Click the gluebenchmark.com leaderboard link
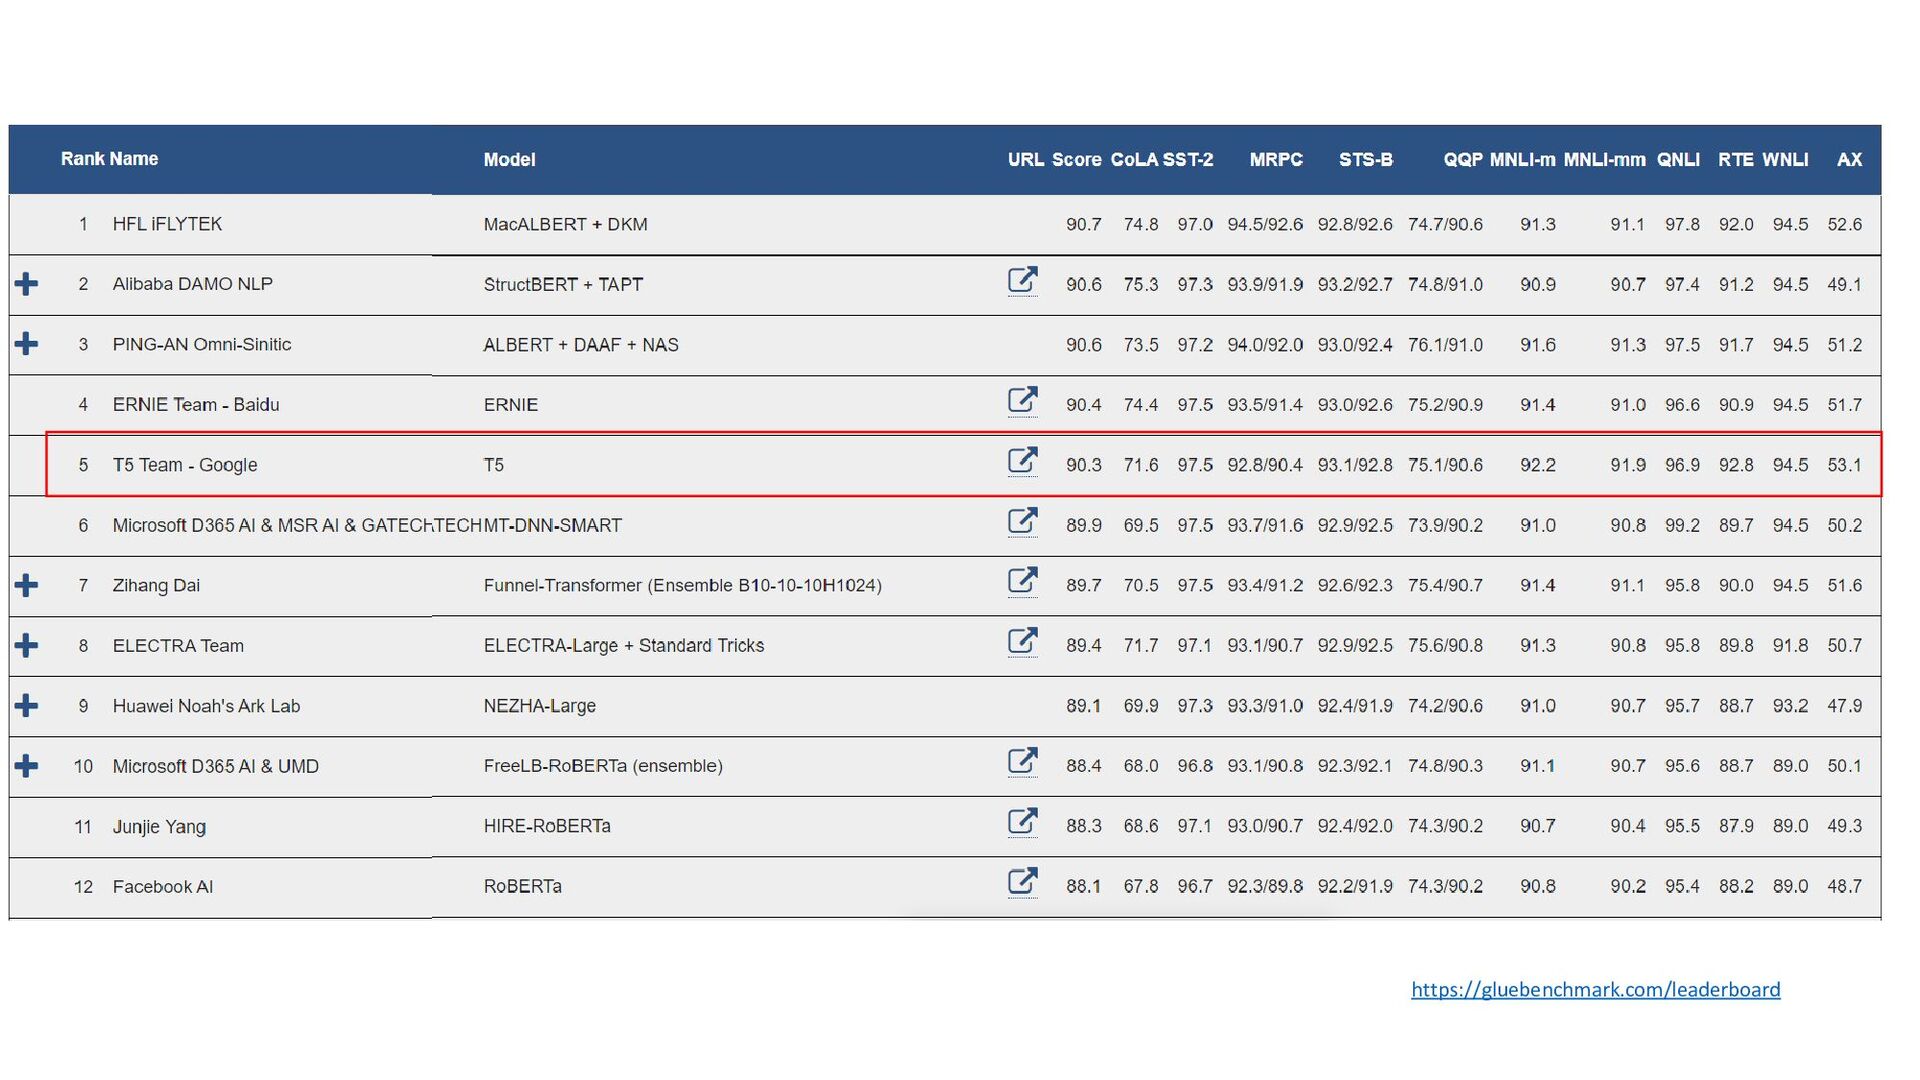 click(x=1595, y=990)
